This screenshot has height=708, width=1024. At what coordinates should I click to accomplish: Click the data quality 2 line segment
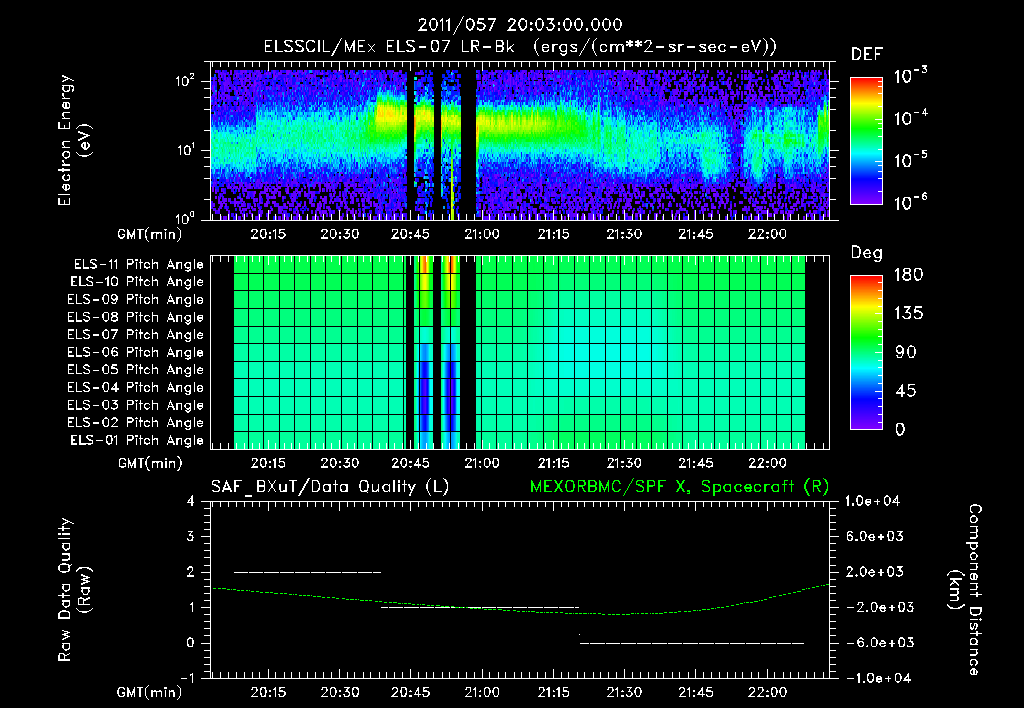tap(307, 572)
